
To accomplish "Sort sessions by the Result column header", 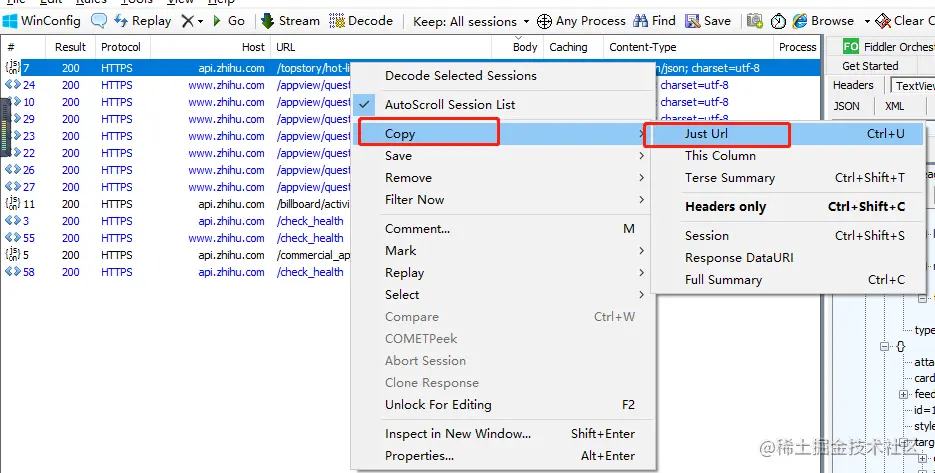I will [x=70, y=47].
